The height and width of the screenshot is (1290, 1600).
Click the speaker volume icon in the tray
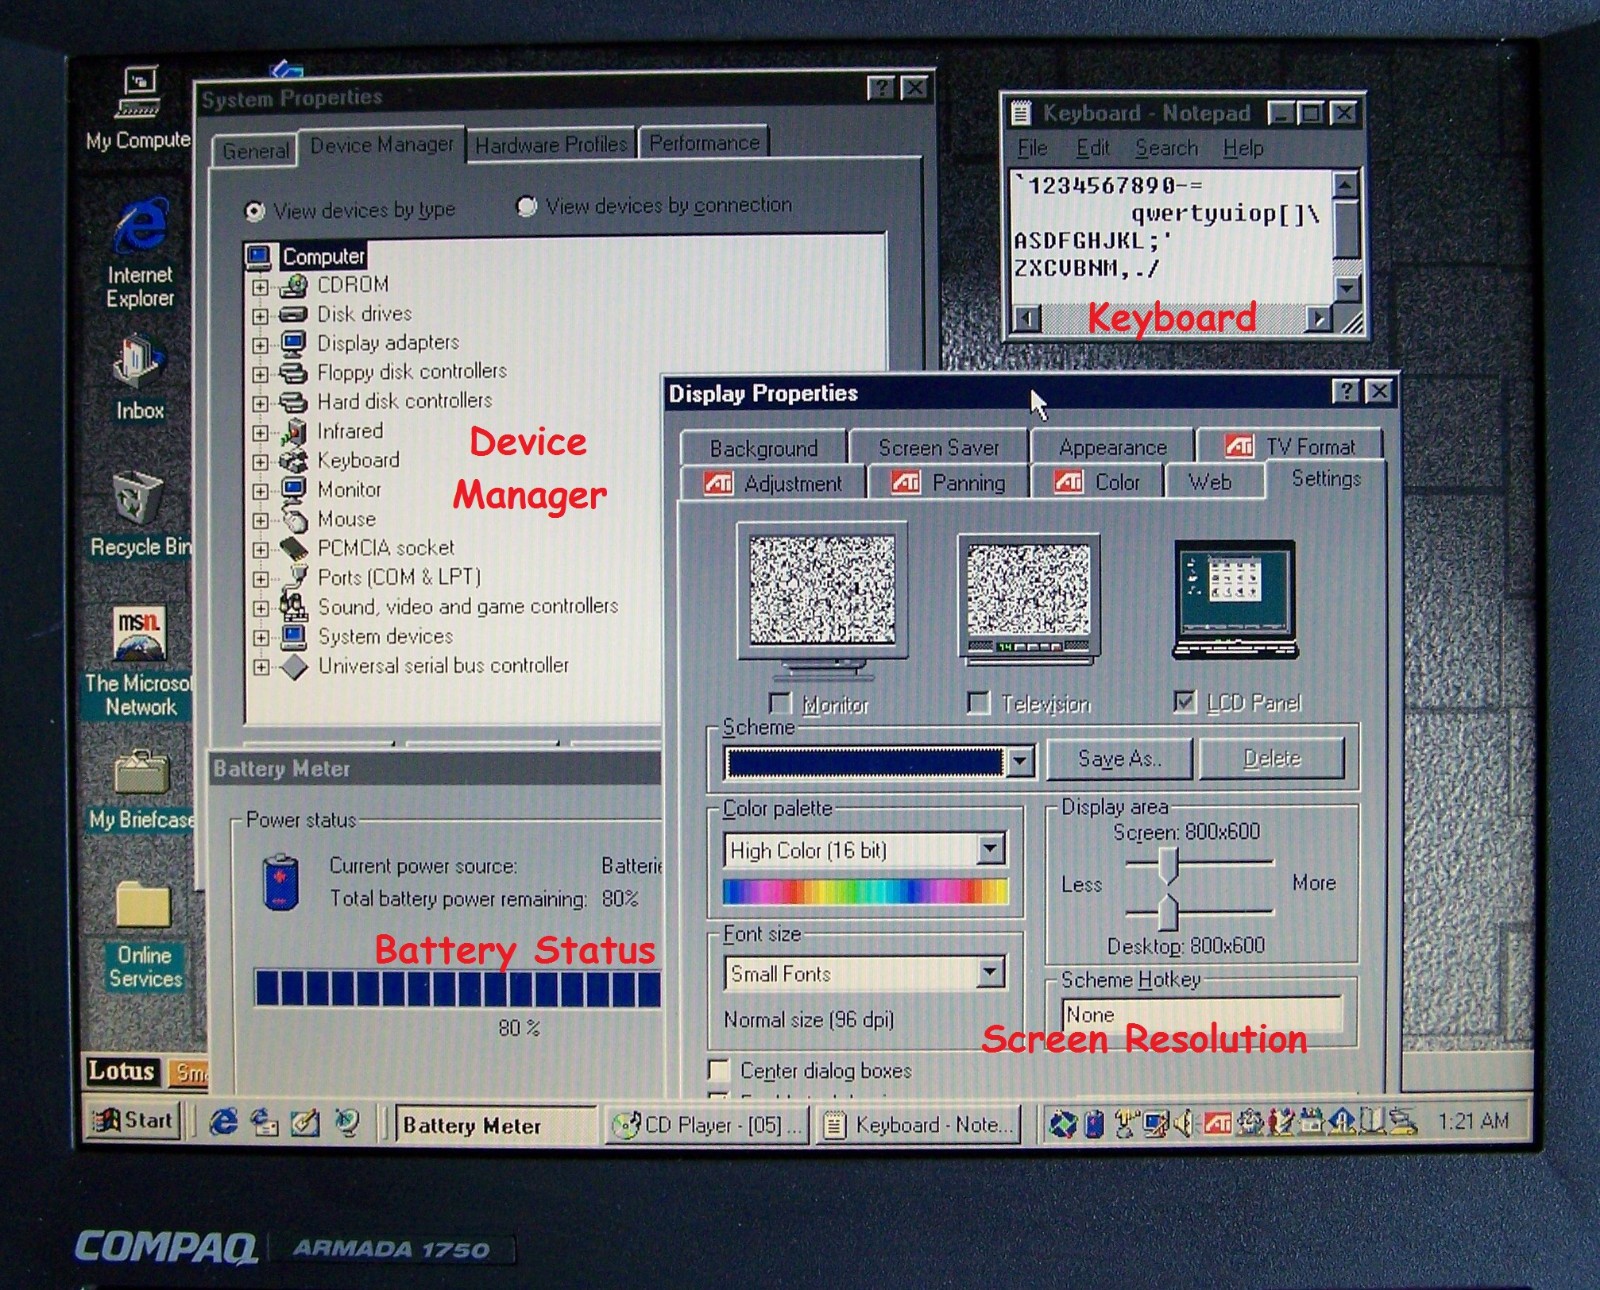1184,1124
